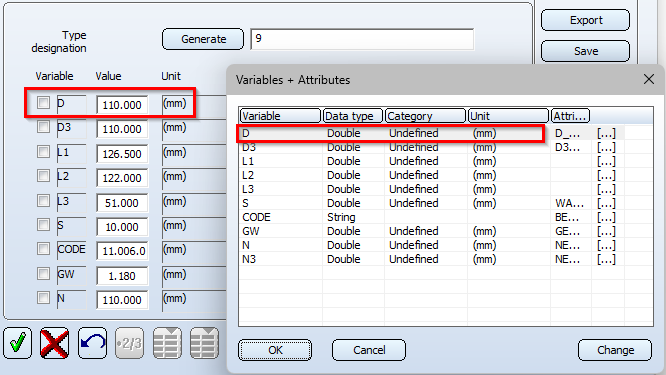Click the Type designation text field
This screenshot has height=375, width=666.
pos(362,39)
